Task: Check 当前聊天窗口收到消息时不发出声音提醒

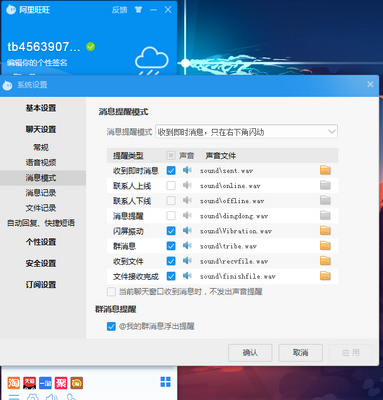Action: 111,292
